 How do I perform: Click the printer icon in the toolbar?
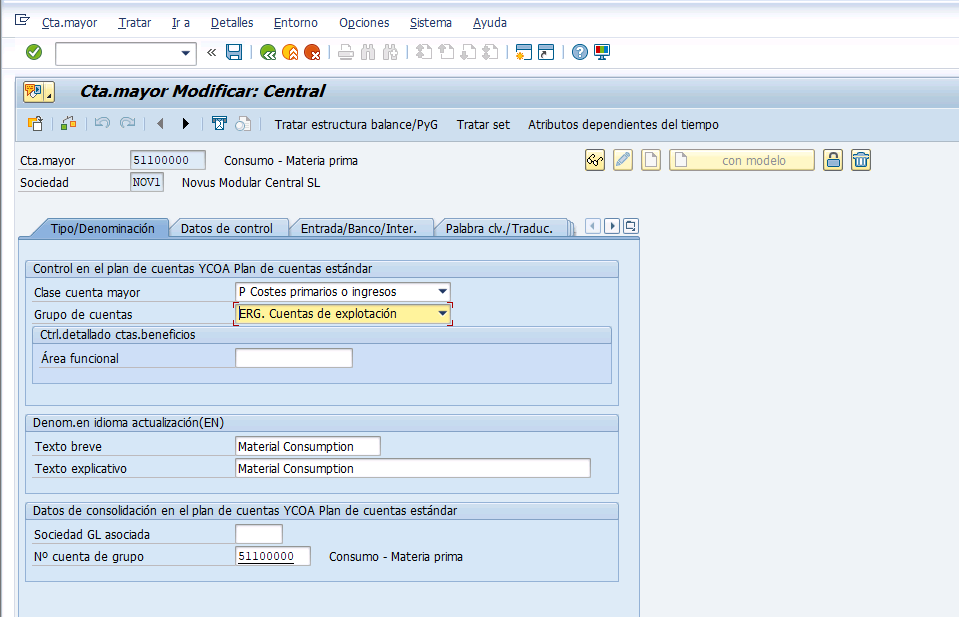click(346, 53)
